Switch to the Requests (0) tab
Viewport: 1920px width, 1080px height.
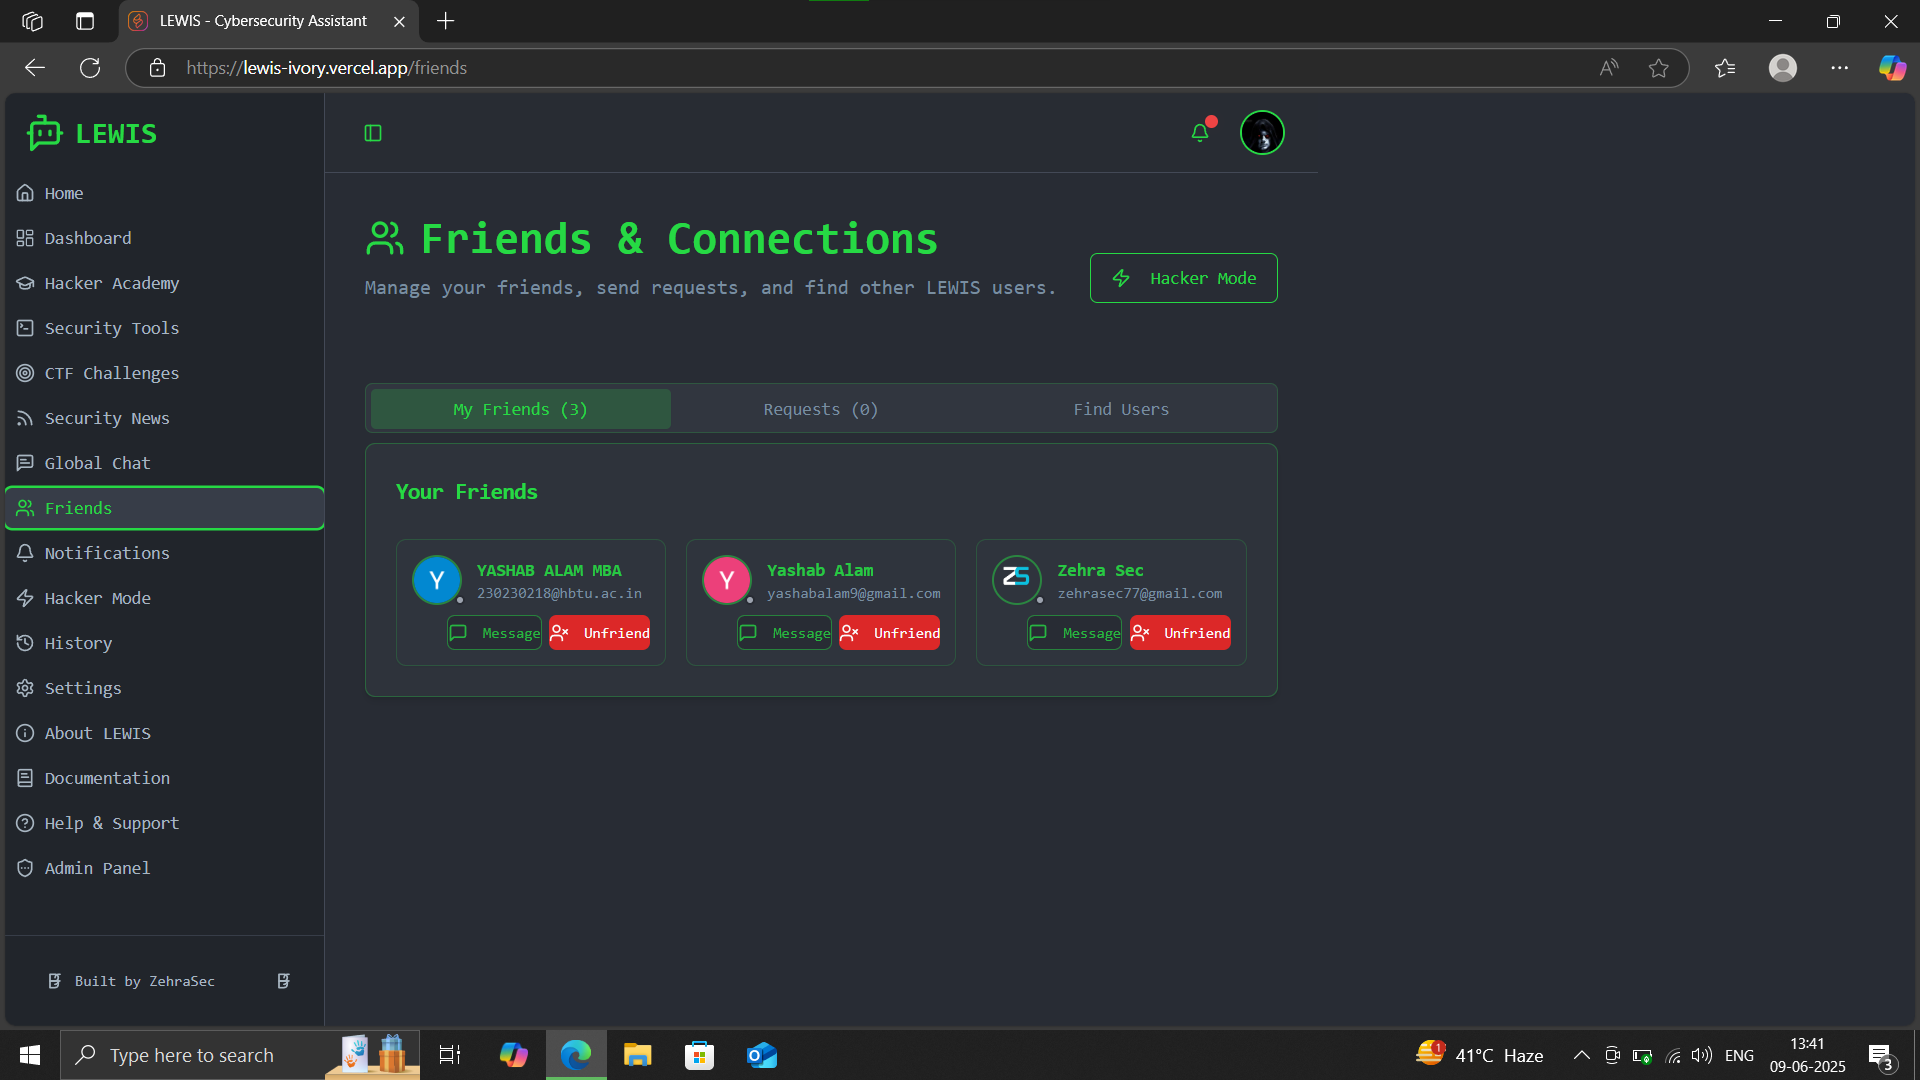click(820, 409)
